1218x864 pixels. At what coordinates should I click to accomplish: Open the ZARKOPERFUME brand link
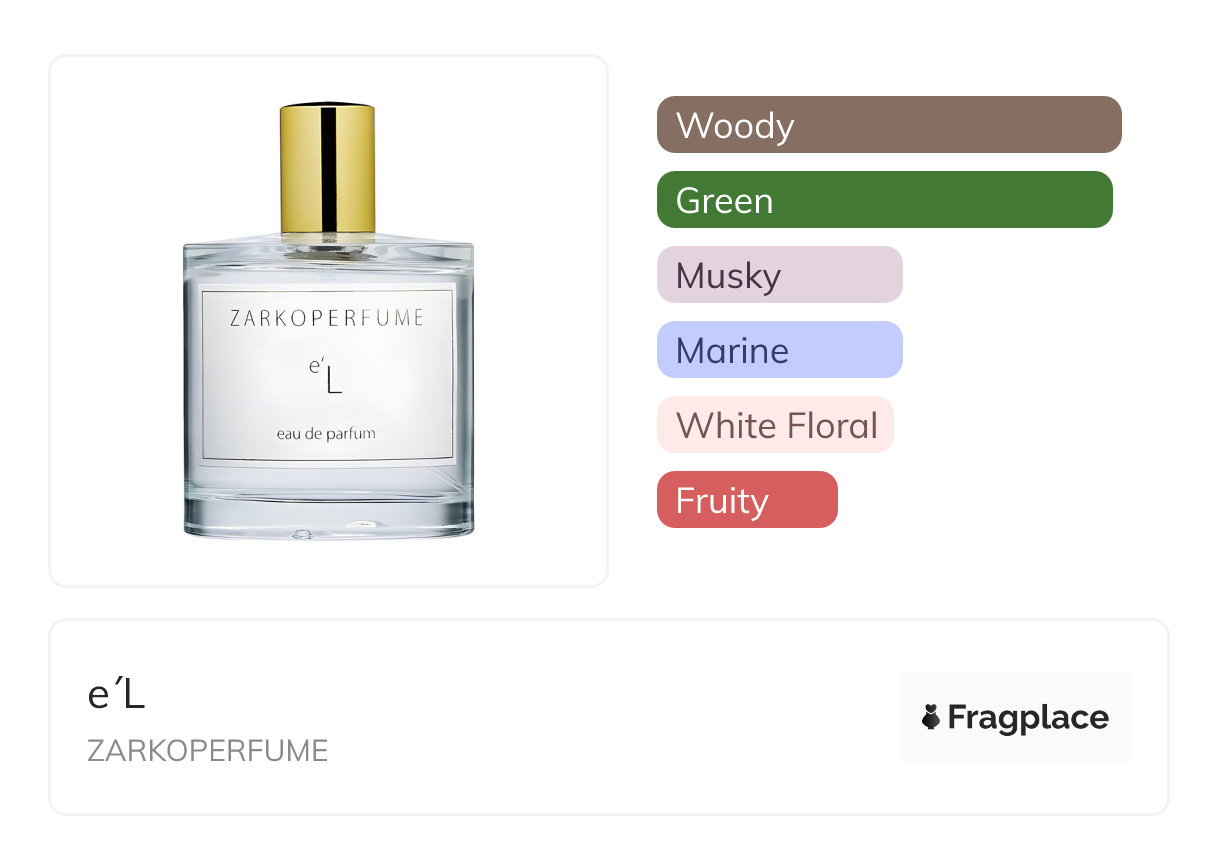(x=208, y=751)
